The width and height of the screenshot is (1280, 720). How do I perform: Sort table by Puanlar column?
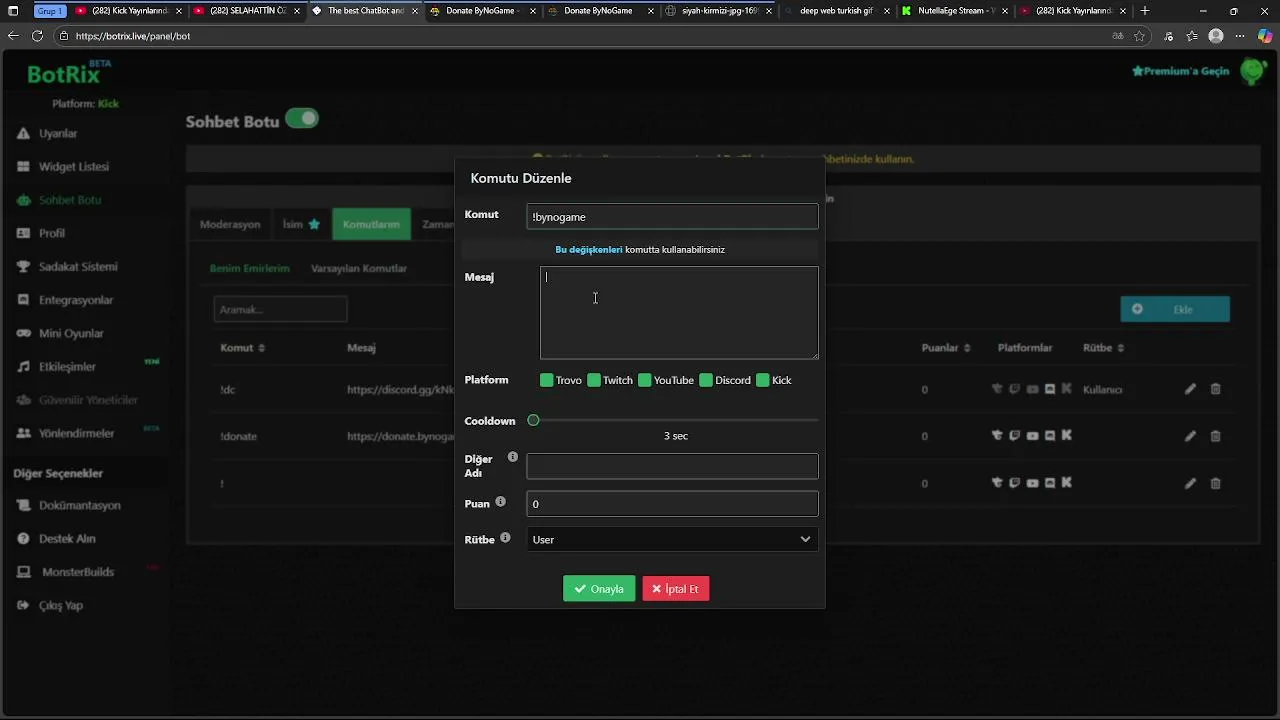click(x=946, y=348)
